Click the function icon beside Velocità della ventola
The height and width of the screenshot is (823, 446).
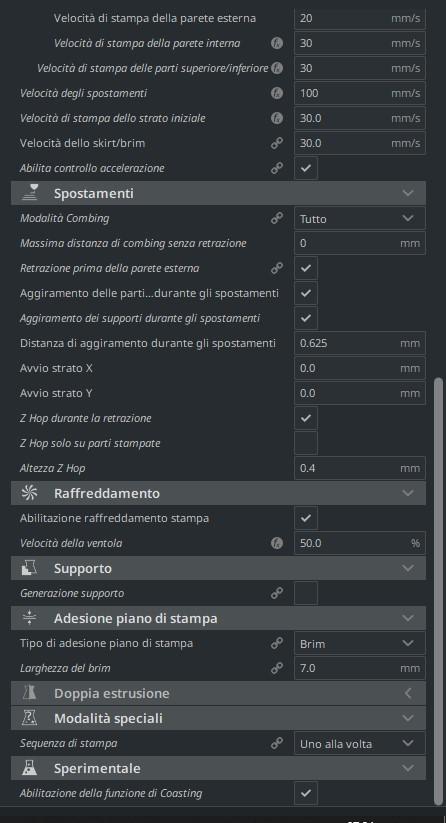pos(277,543)
